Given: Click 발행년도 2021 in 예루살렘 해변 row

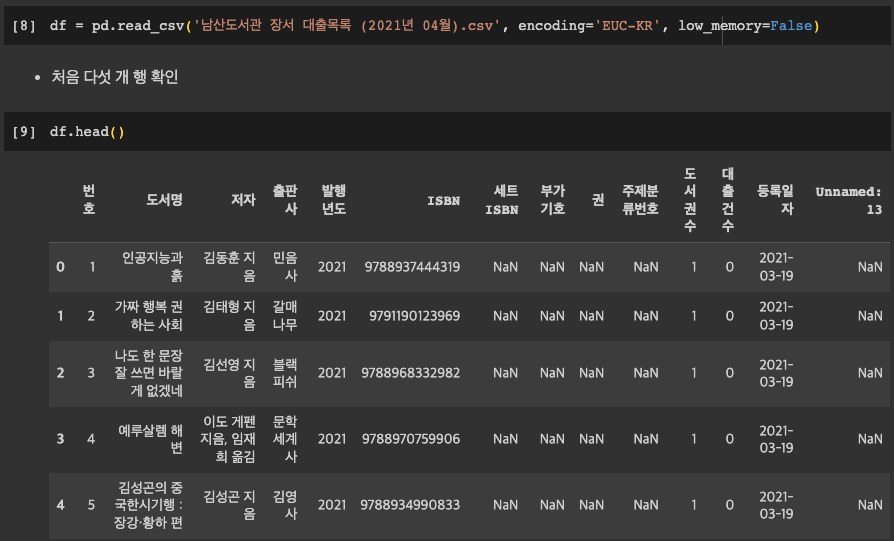Looking at the screenshot, I should tap(332, 439).
